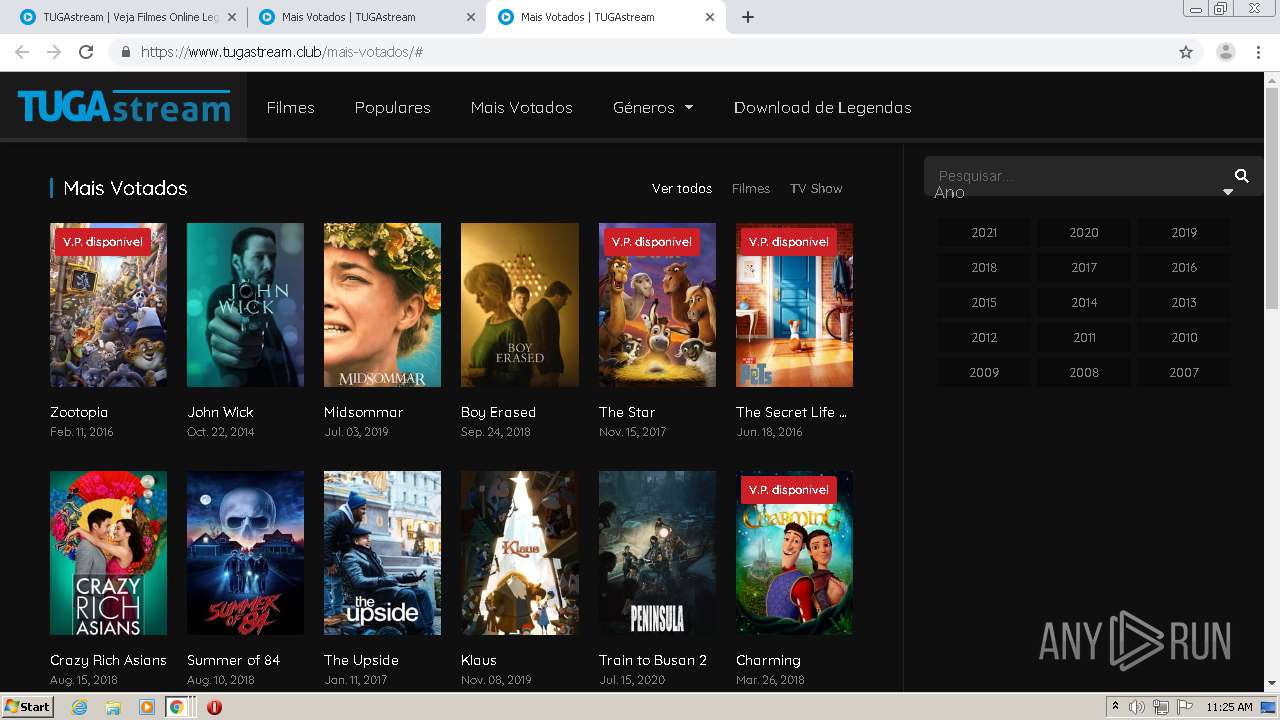Open The Secret Life of Pets poster
The width and height of the screenshot is (1280, 720).
(x=794, y=305)
